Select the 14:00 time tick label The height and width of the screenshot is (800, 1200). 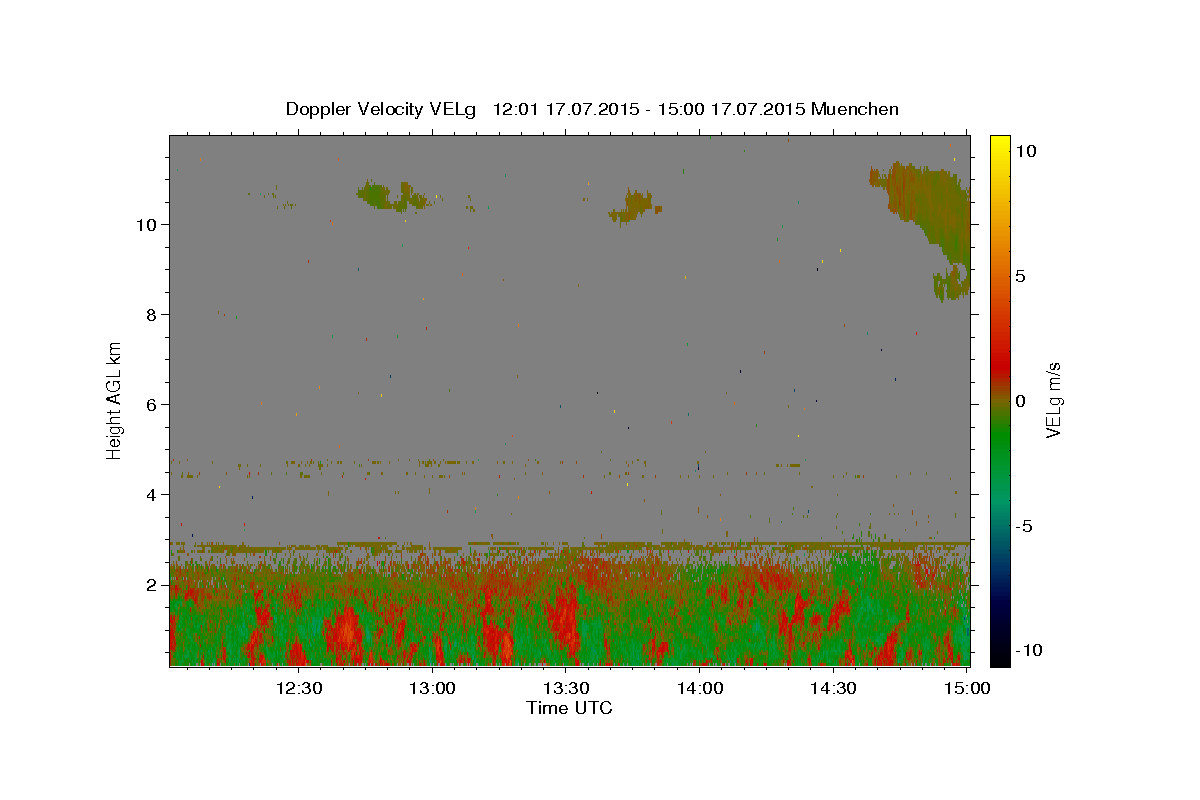pos(700,688)
